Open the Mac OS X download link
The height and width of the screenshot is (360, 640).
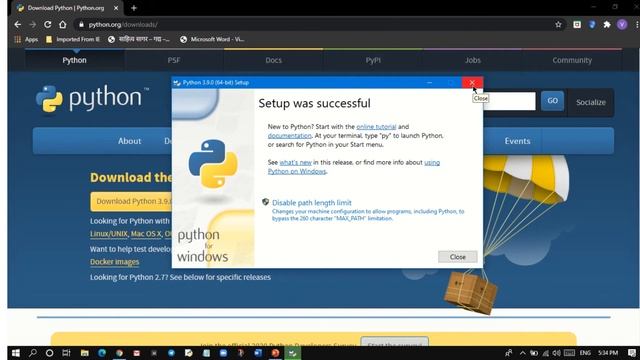click(146, 234)
